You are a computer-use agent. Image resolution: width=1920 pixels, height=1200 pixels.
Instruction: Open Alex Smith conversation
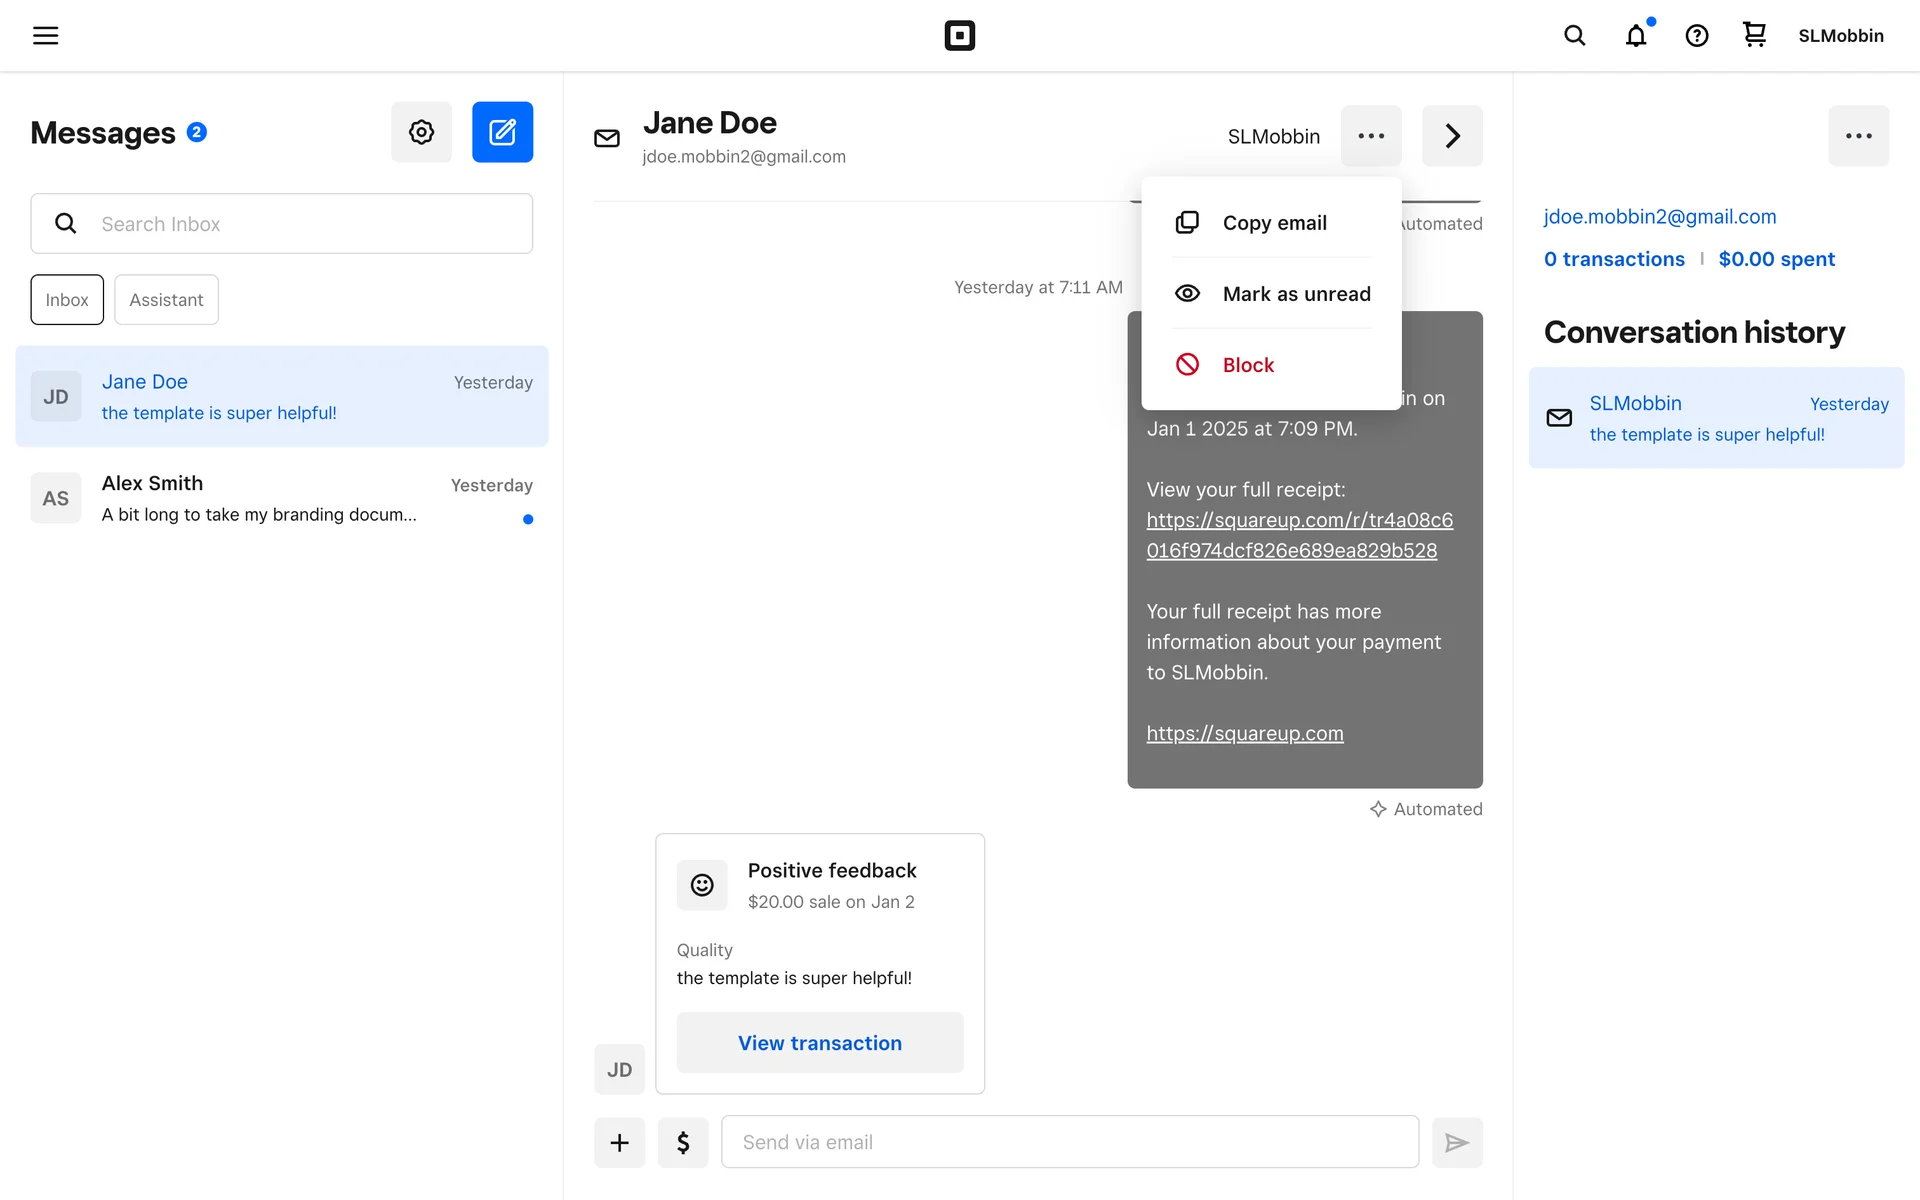[x=282, y=499]
